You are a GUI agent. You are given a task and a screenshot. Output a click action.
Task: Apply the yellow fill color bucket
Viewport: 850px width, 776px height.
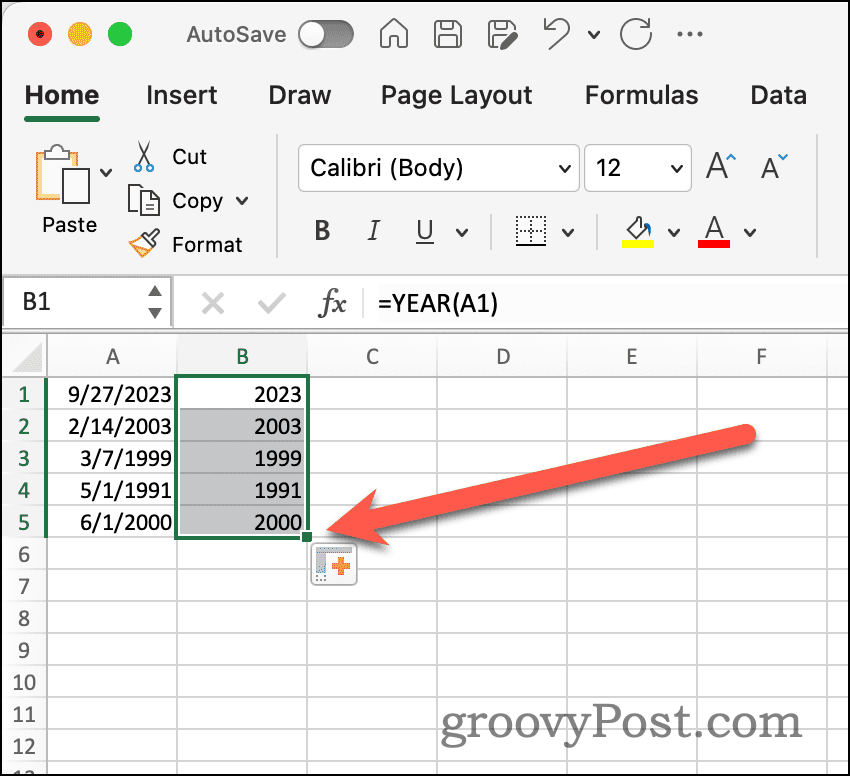(638, 232)
